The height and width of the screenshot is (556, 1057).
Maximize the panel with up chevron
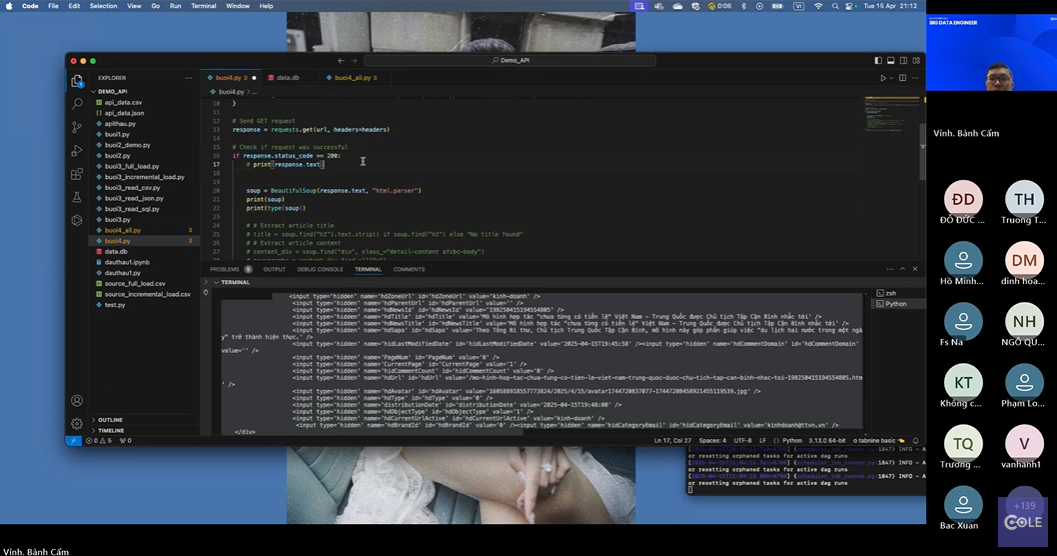point(903,269)
